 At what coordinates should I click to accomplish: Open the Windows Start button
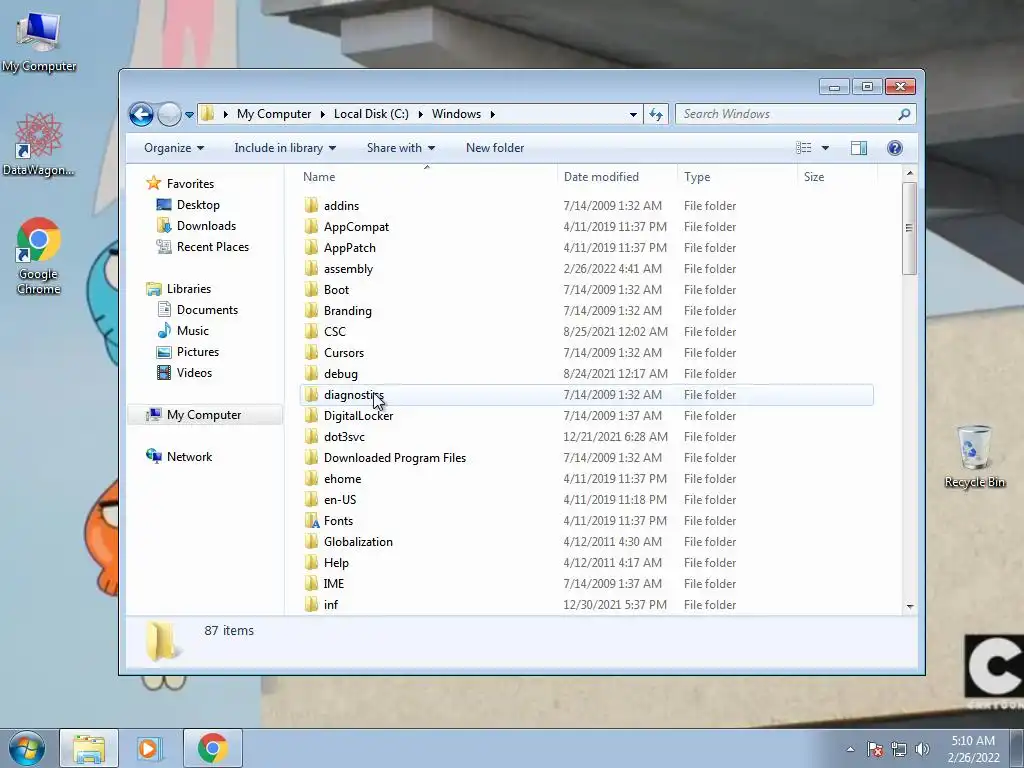27,748
